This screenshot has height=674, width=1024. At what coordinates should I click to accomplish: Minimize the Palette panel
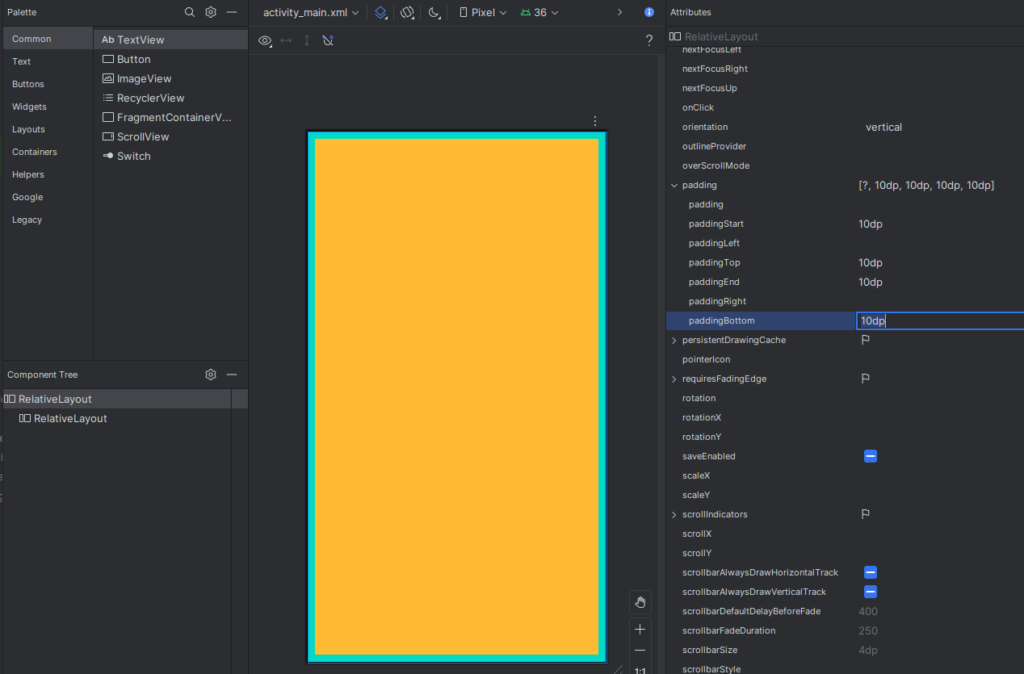click(232, 12)
